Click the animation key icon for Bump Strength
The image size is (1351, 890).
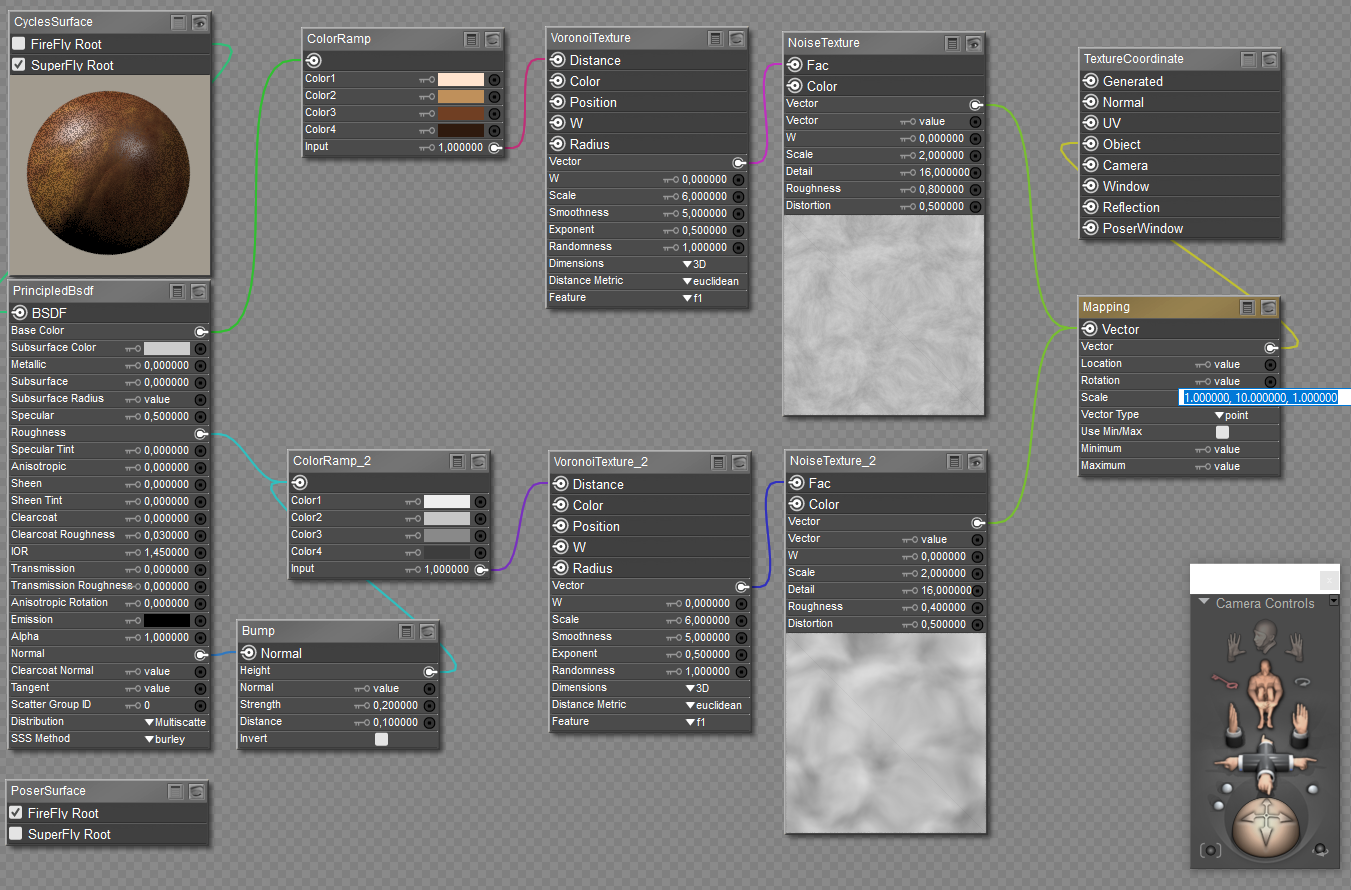click(361, 705)
